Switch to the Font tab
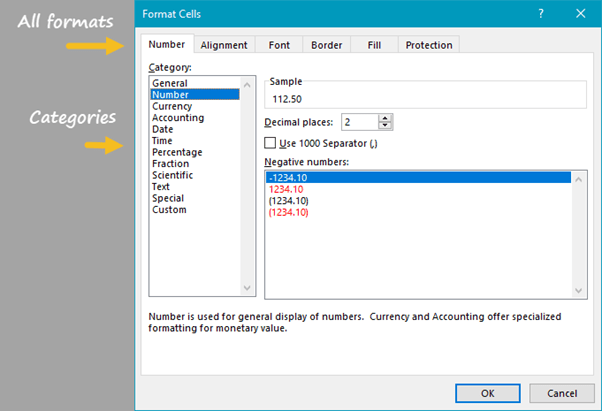Image resolution: width=602 pixels, height=411 pixels. [x=279, y=45]
